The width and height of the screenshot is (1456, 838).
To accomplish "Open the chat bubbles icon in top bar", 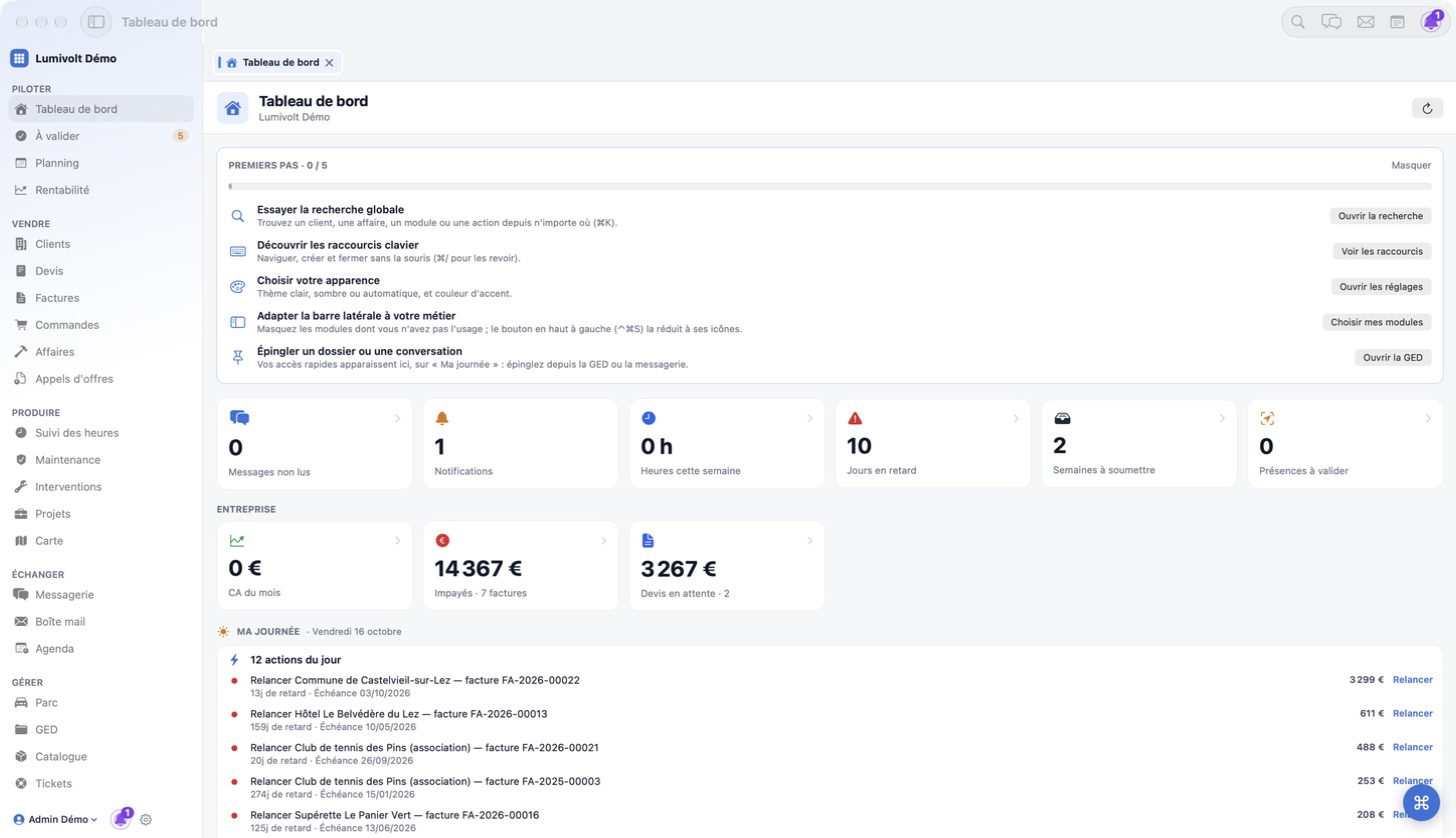I will point(1331,22).
